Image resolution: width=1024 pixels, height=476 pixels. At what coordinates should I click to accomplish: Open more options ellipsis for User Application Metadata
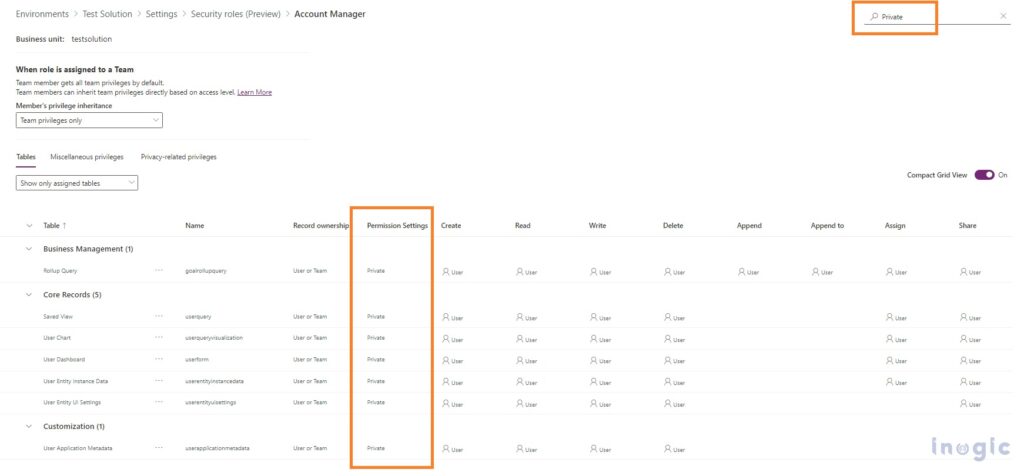[x=159, y=448]
